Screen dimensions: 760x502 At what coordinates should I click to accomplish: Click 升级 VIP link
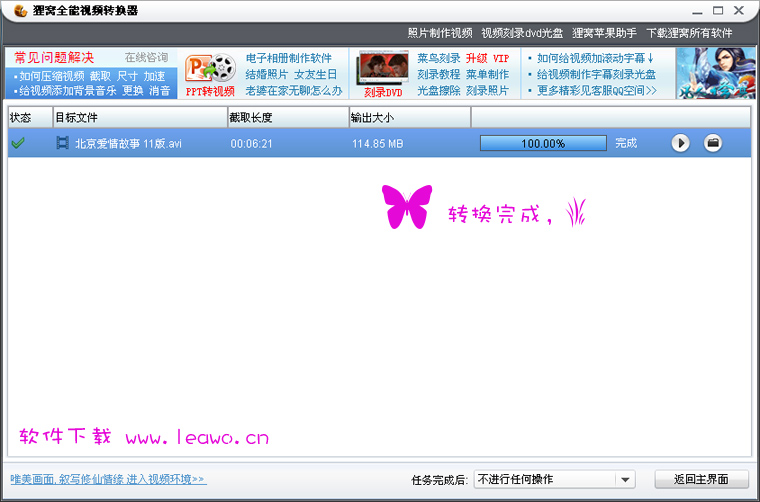point(488,58)
